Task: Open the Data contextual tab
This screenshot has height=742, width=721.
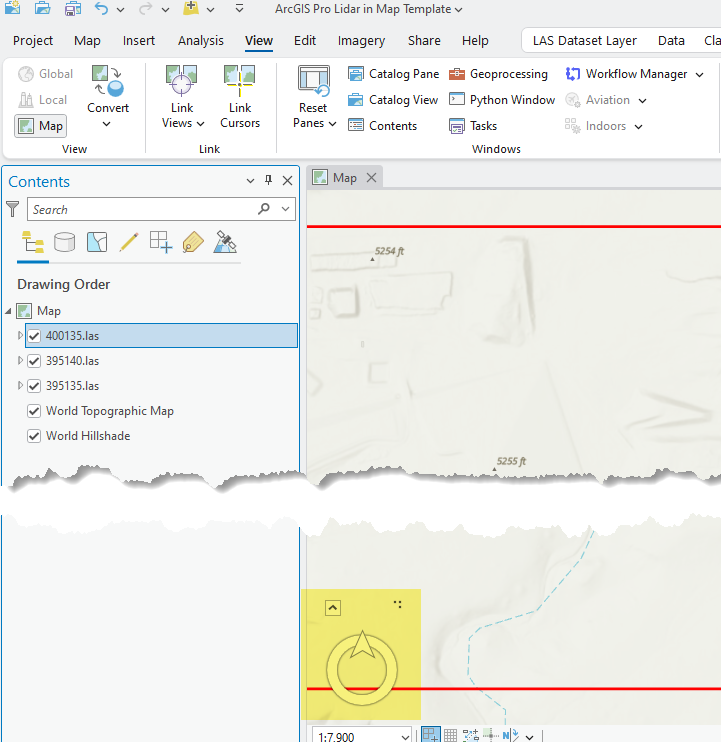Action: 671,41
